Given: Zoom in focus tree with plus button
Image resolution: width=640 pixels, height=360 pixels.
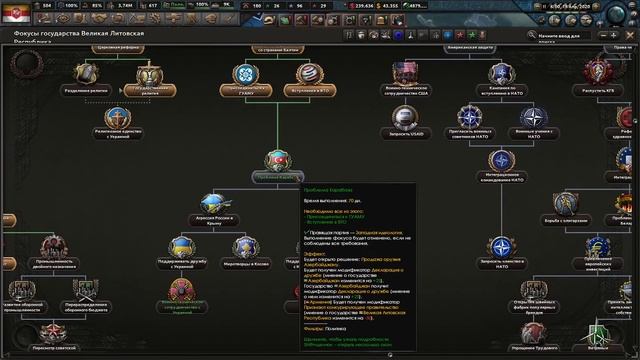Looking at the screenshot, I should [613, 36].
